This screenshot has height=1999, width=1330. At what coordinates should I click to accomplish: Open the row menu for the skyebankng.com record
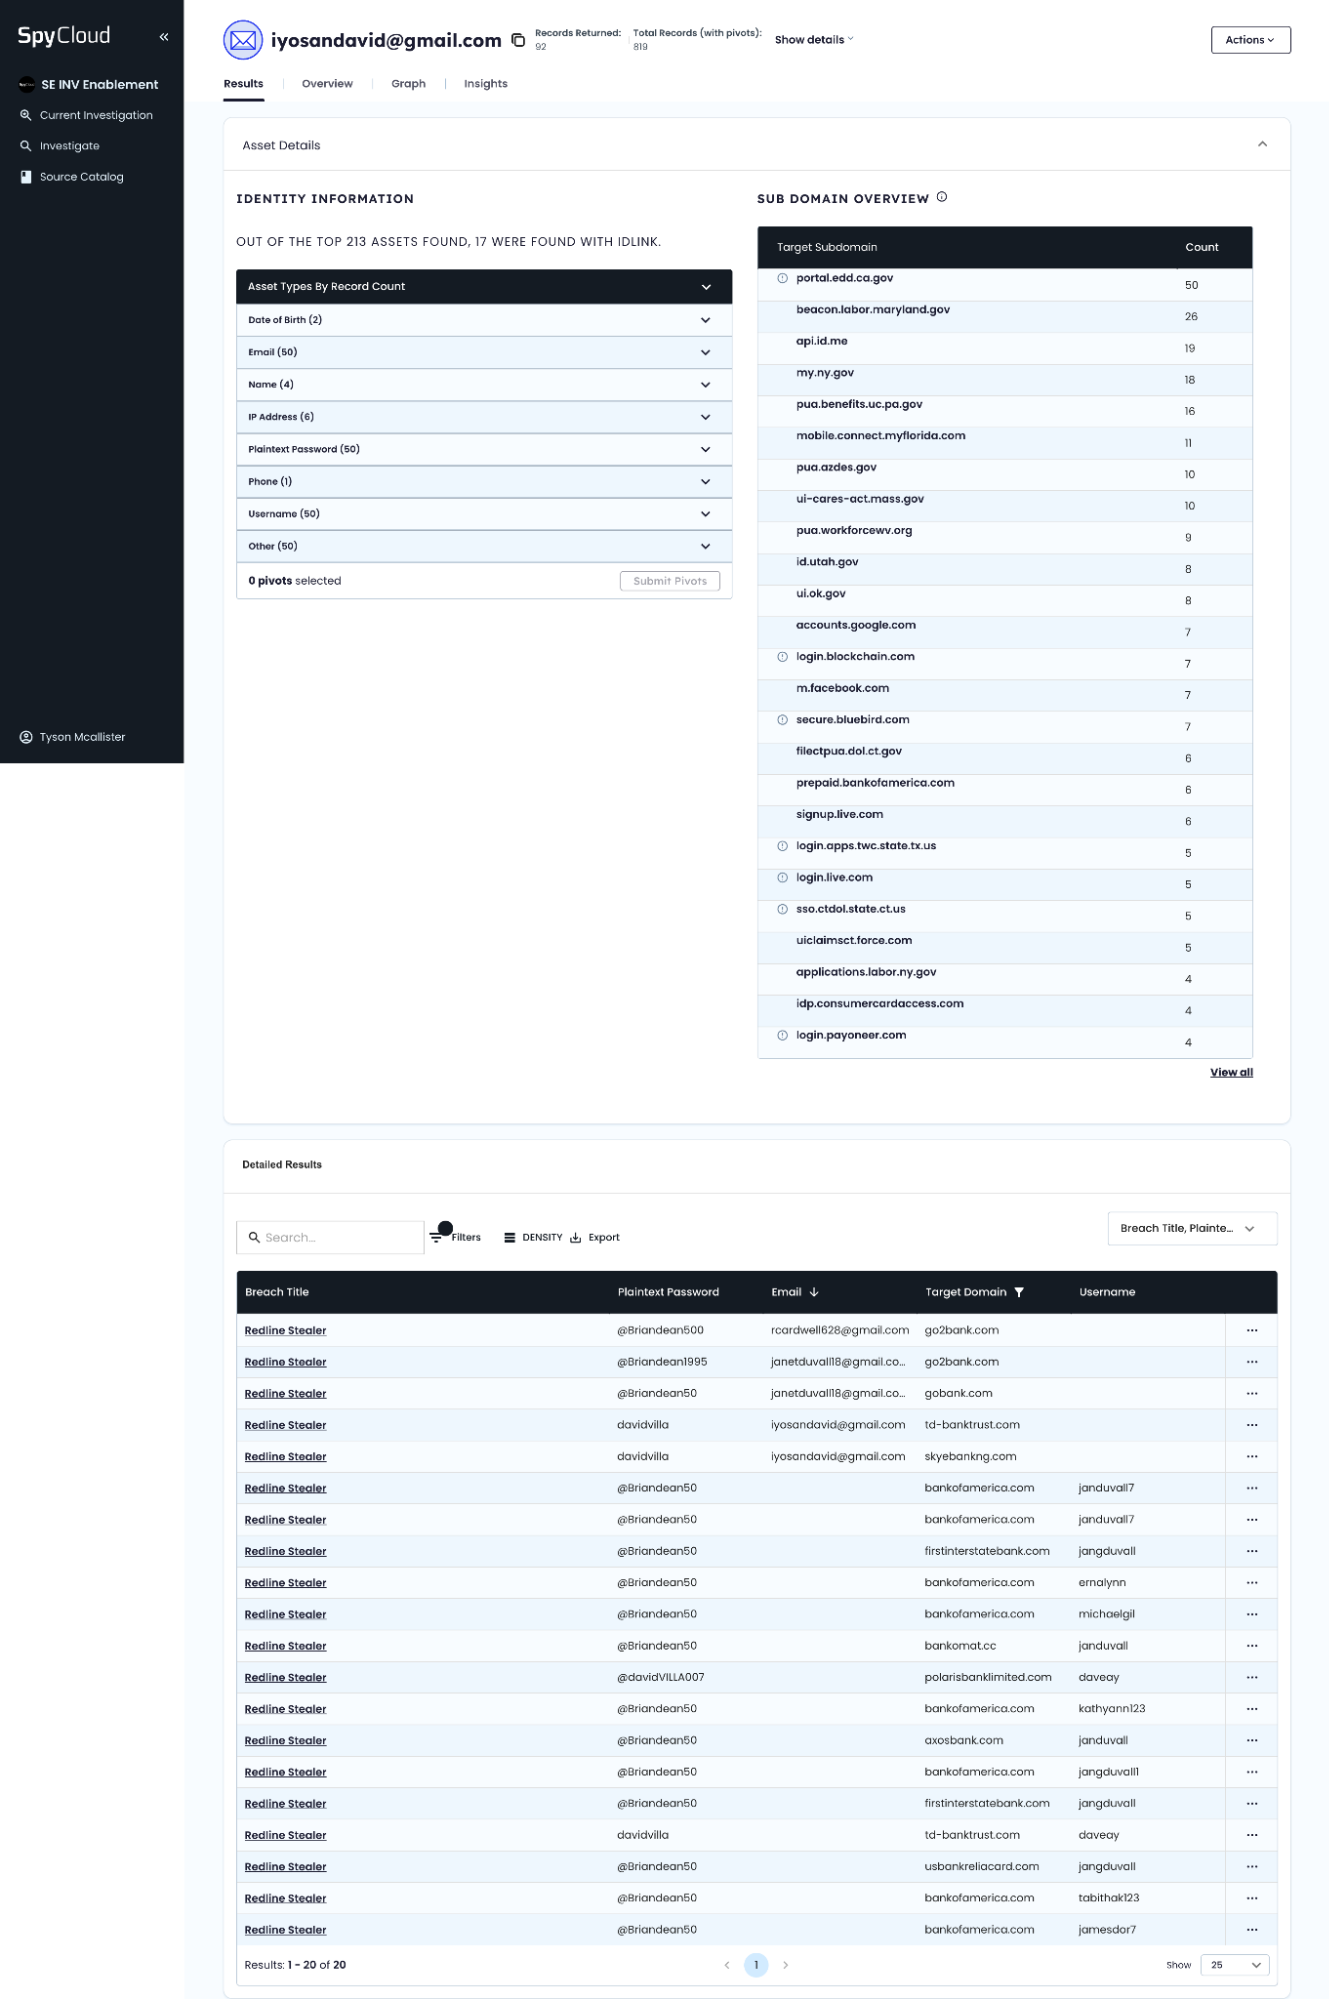click(1252, 1456)
